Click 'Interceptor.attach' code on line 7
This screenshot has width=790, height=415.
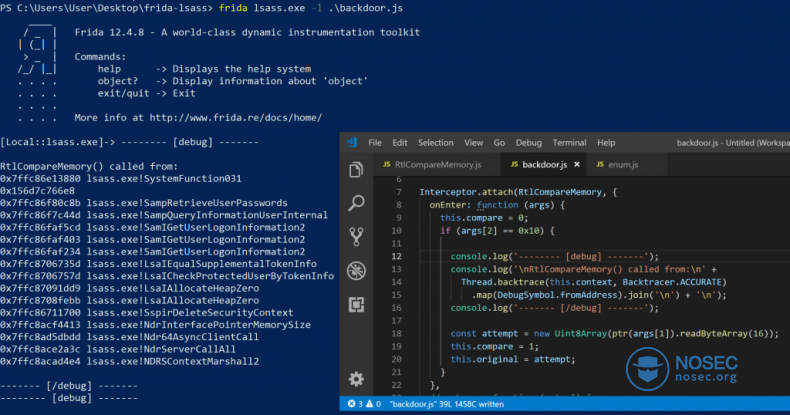tap(466, 192)
